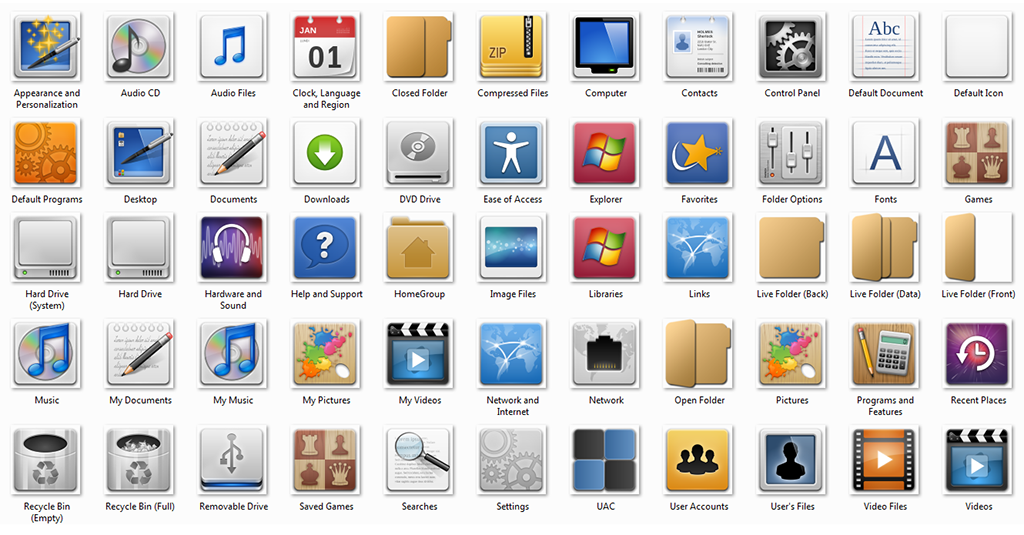Select the DVD Drive icon
1024x535 pixels.
(419, 153)
